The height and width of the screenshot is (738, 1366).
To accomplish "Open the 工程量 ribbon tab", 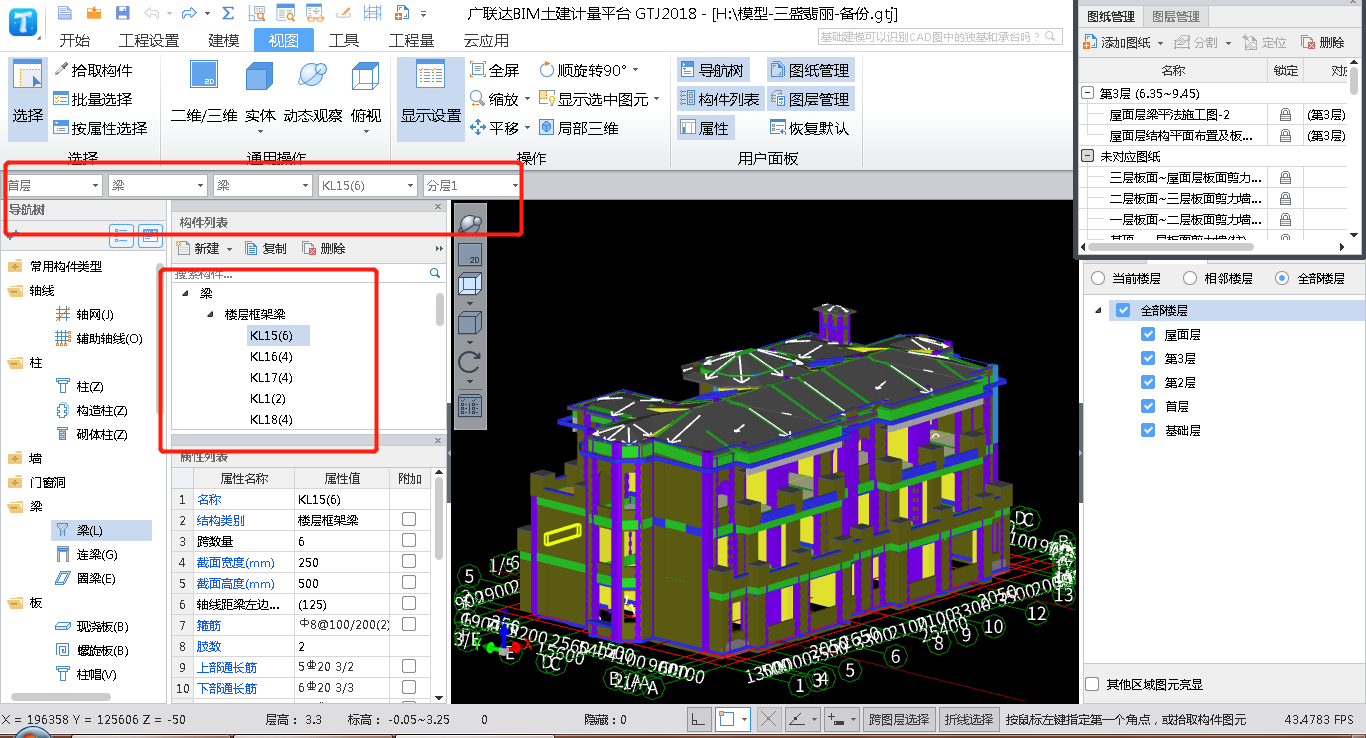I will (x=411, y=41).
